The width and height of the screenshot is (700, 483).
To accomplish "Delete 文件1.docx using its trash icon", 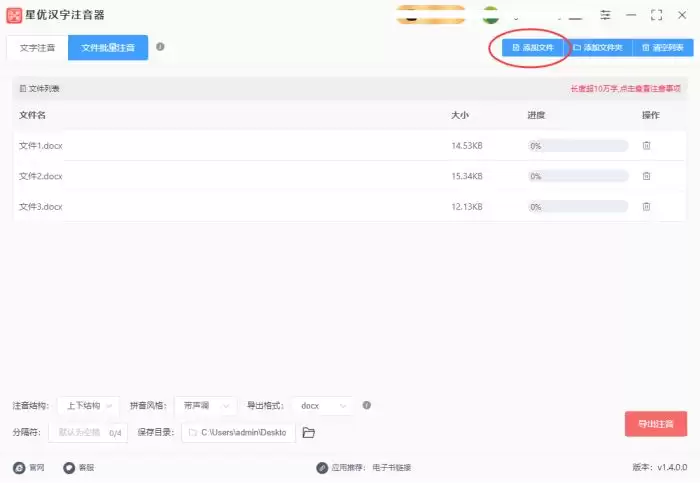I will [x=646, y=146].
